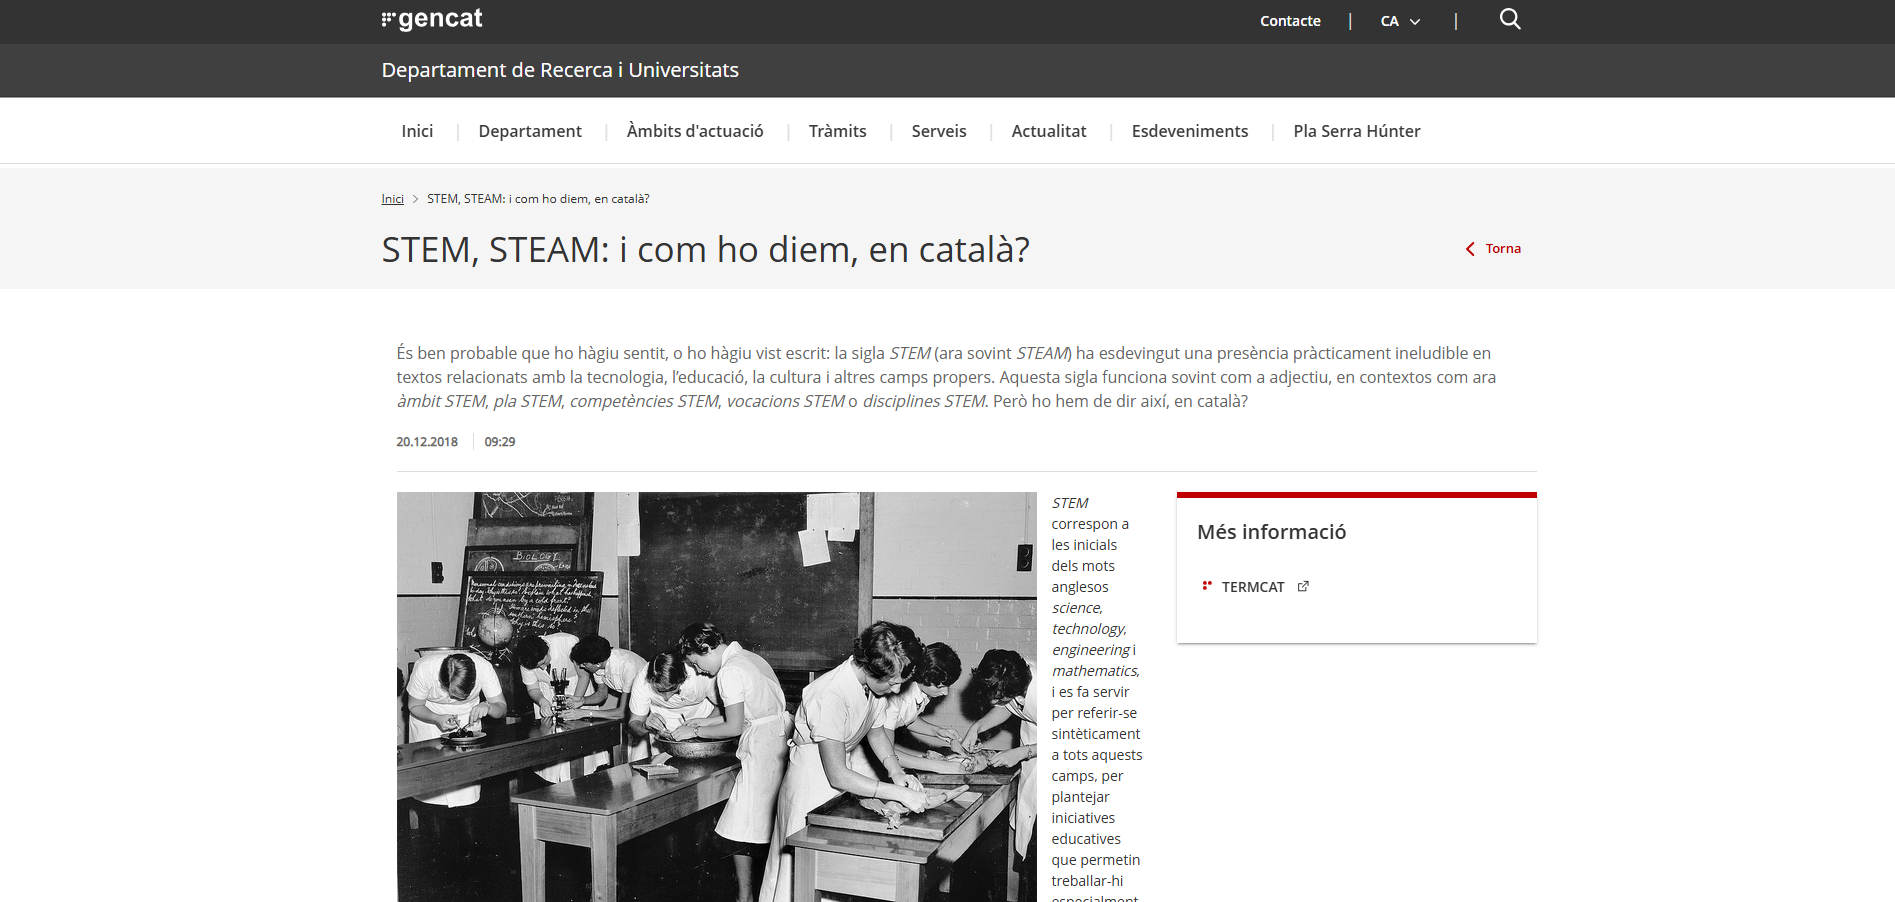The width and height of the screenshot is (1895, 902).
Task: Click the date 20.12.2018
Action: pyautogui.click(x=427, y=442)
